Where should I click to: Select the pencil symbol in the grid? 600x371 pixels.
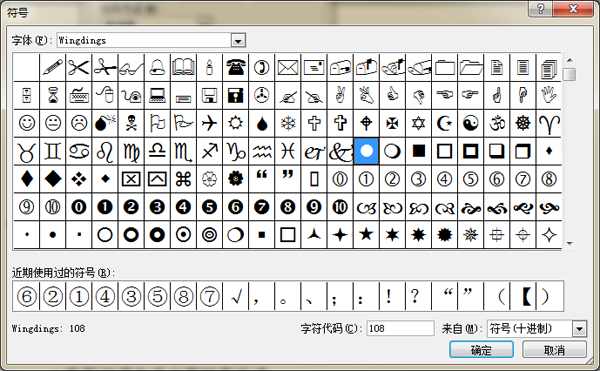pyautogui.click(x=53, y=68)
